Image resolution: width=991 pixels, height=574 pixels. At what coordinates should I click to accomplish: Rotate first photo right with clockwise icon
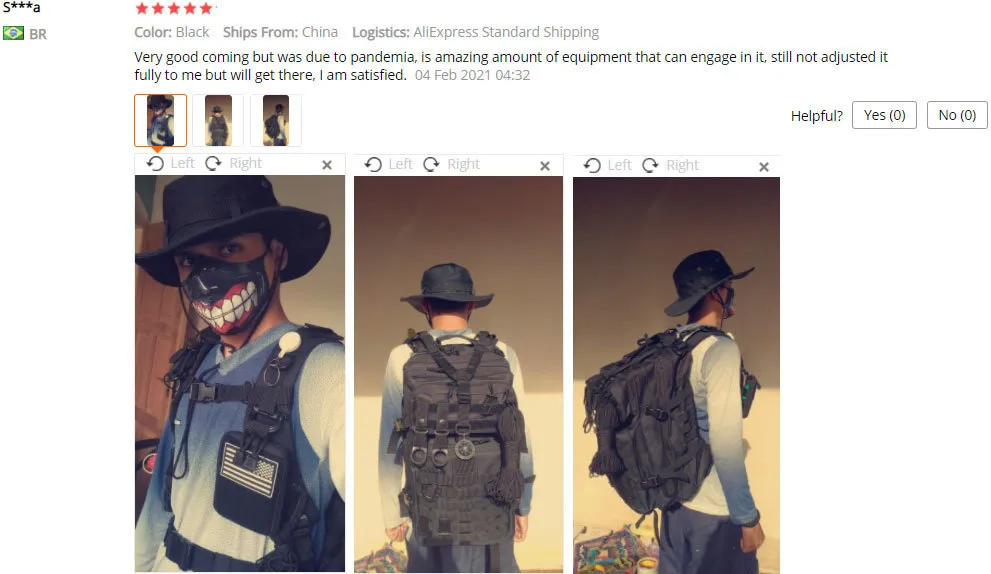point(214,164)
